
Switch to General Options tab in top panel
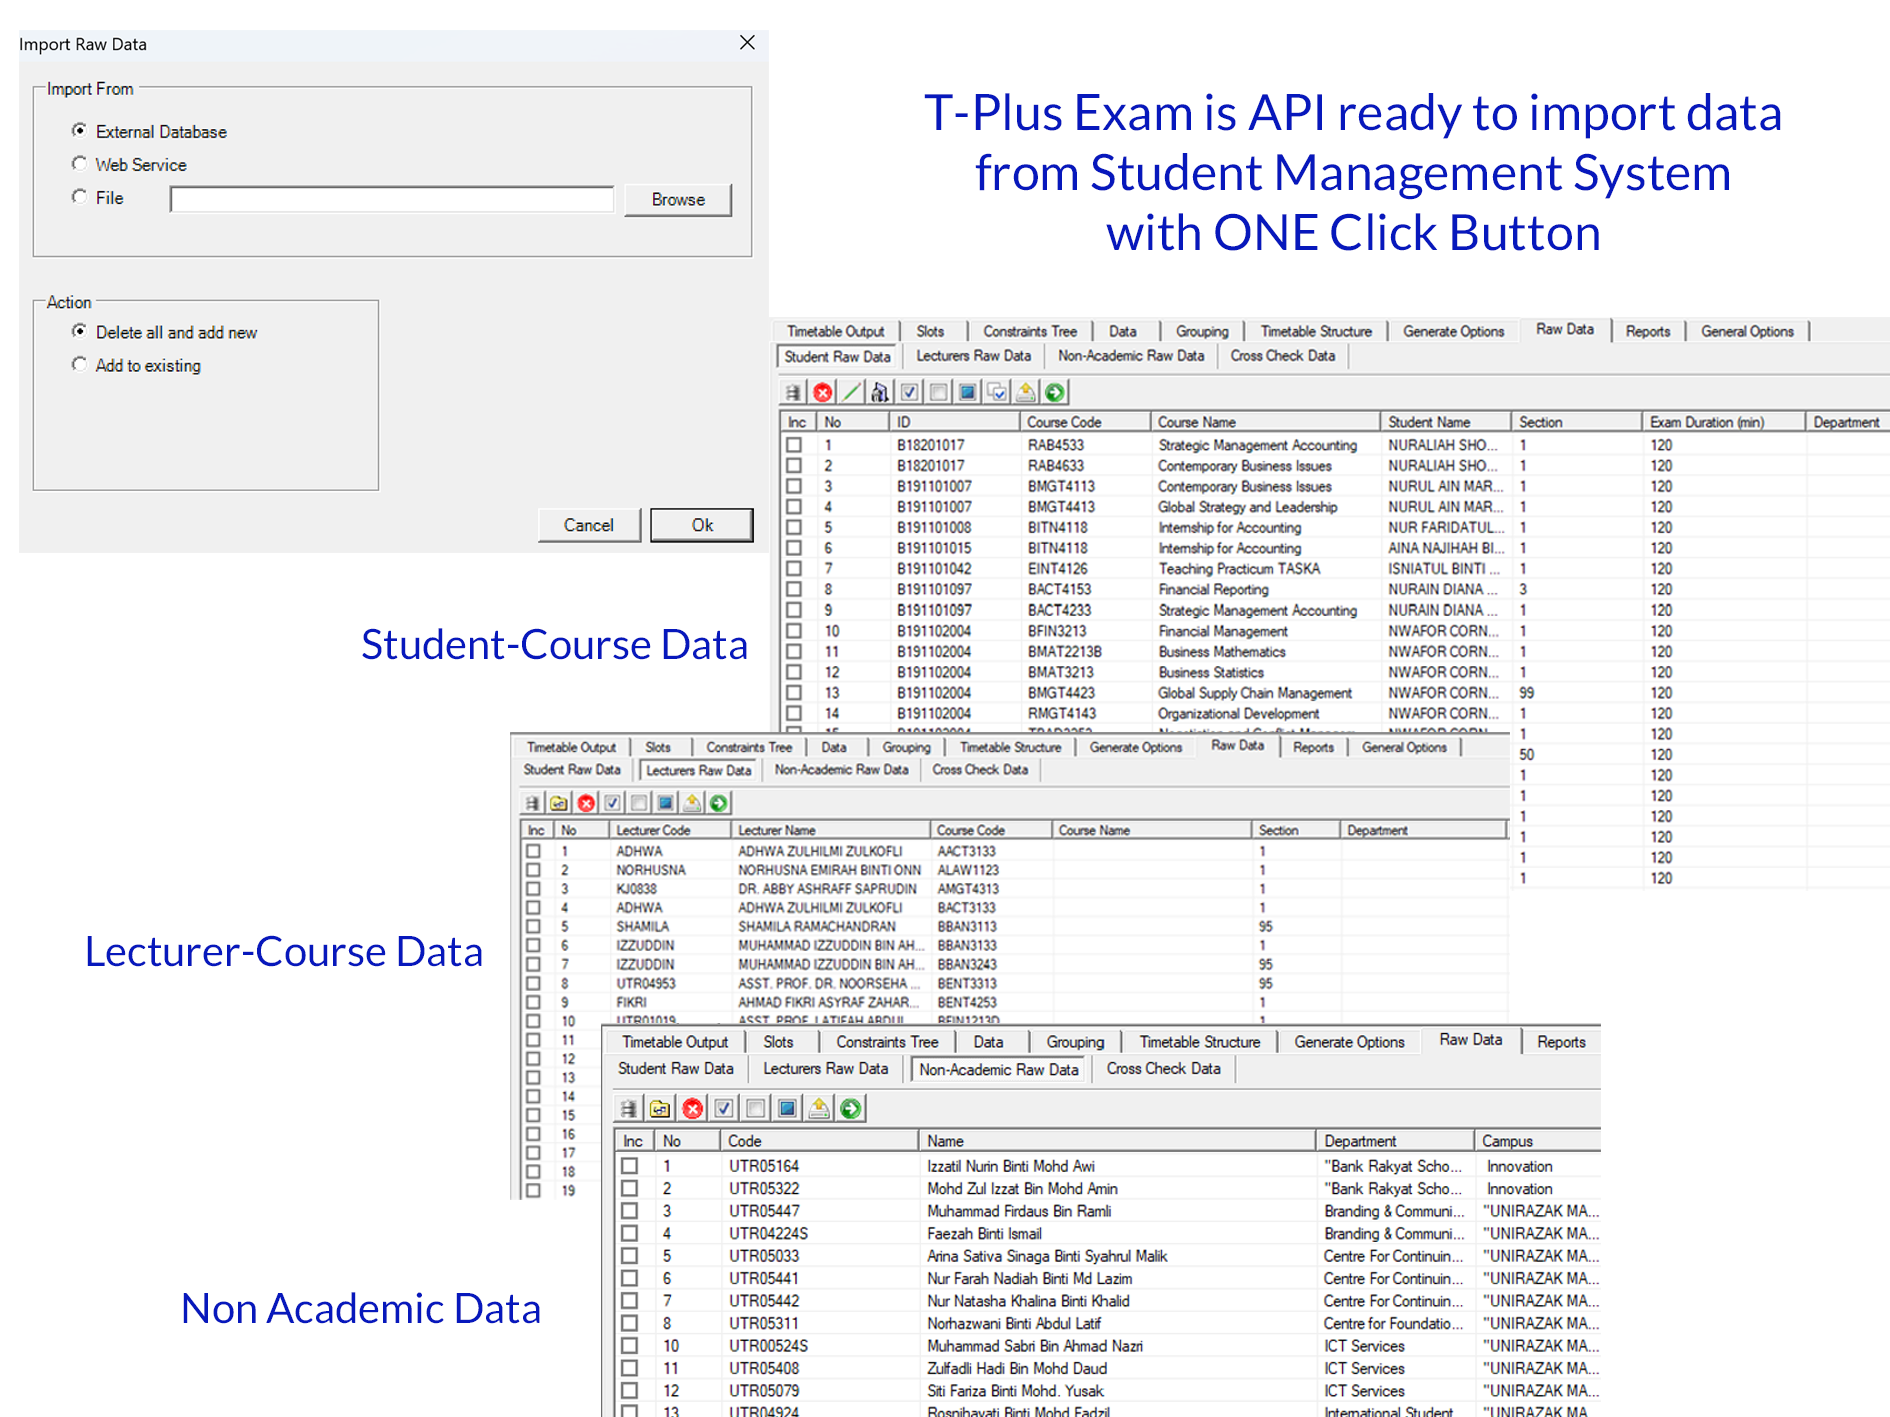click(1747, 331)
